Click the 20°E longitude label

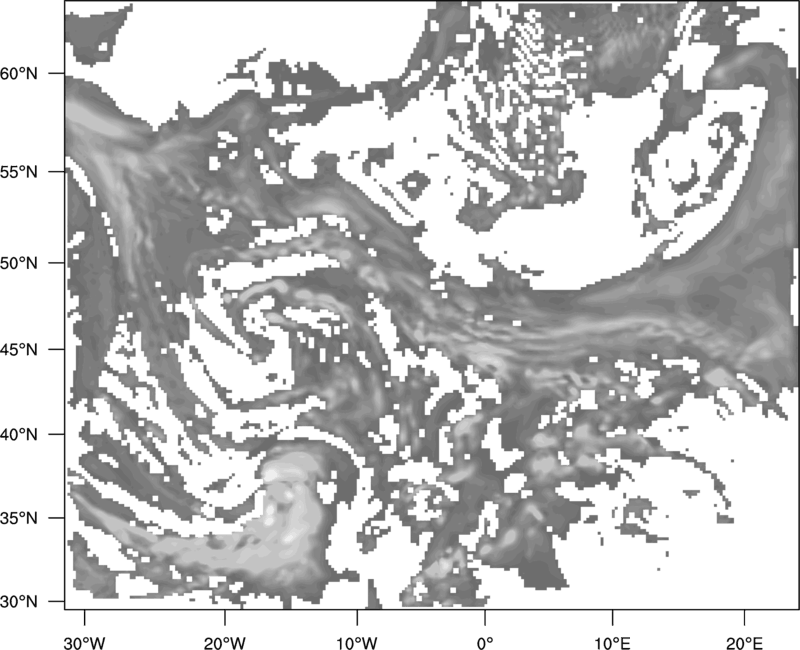(744, 643)
